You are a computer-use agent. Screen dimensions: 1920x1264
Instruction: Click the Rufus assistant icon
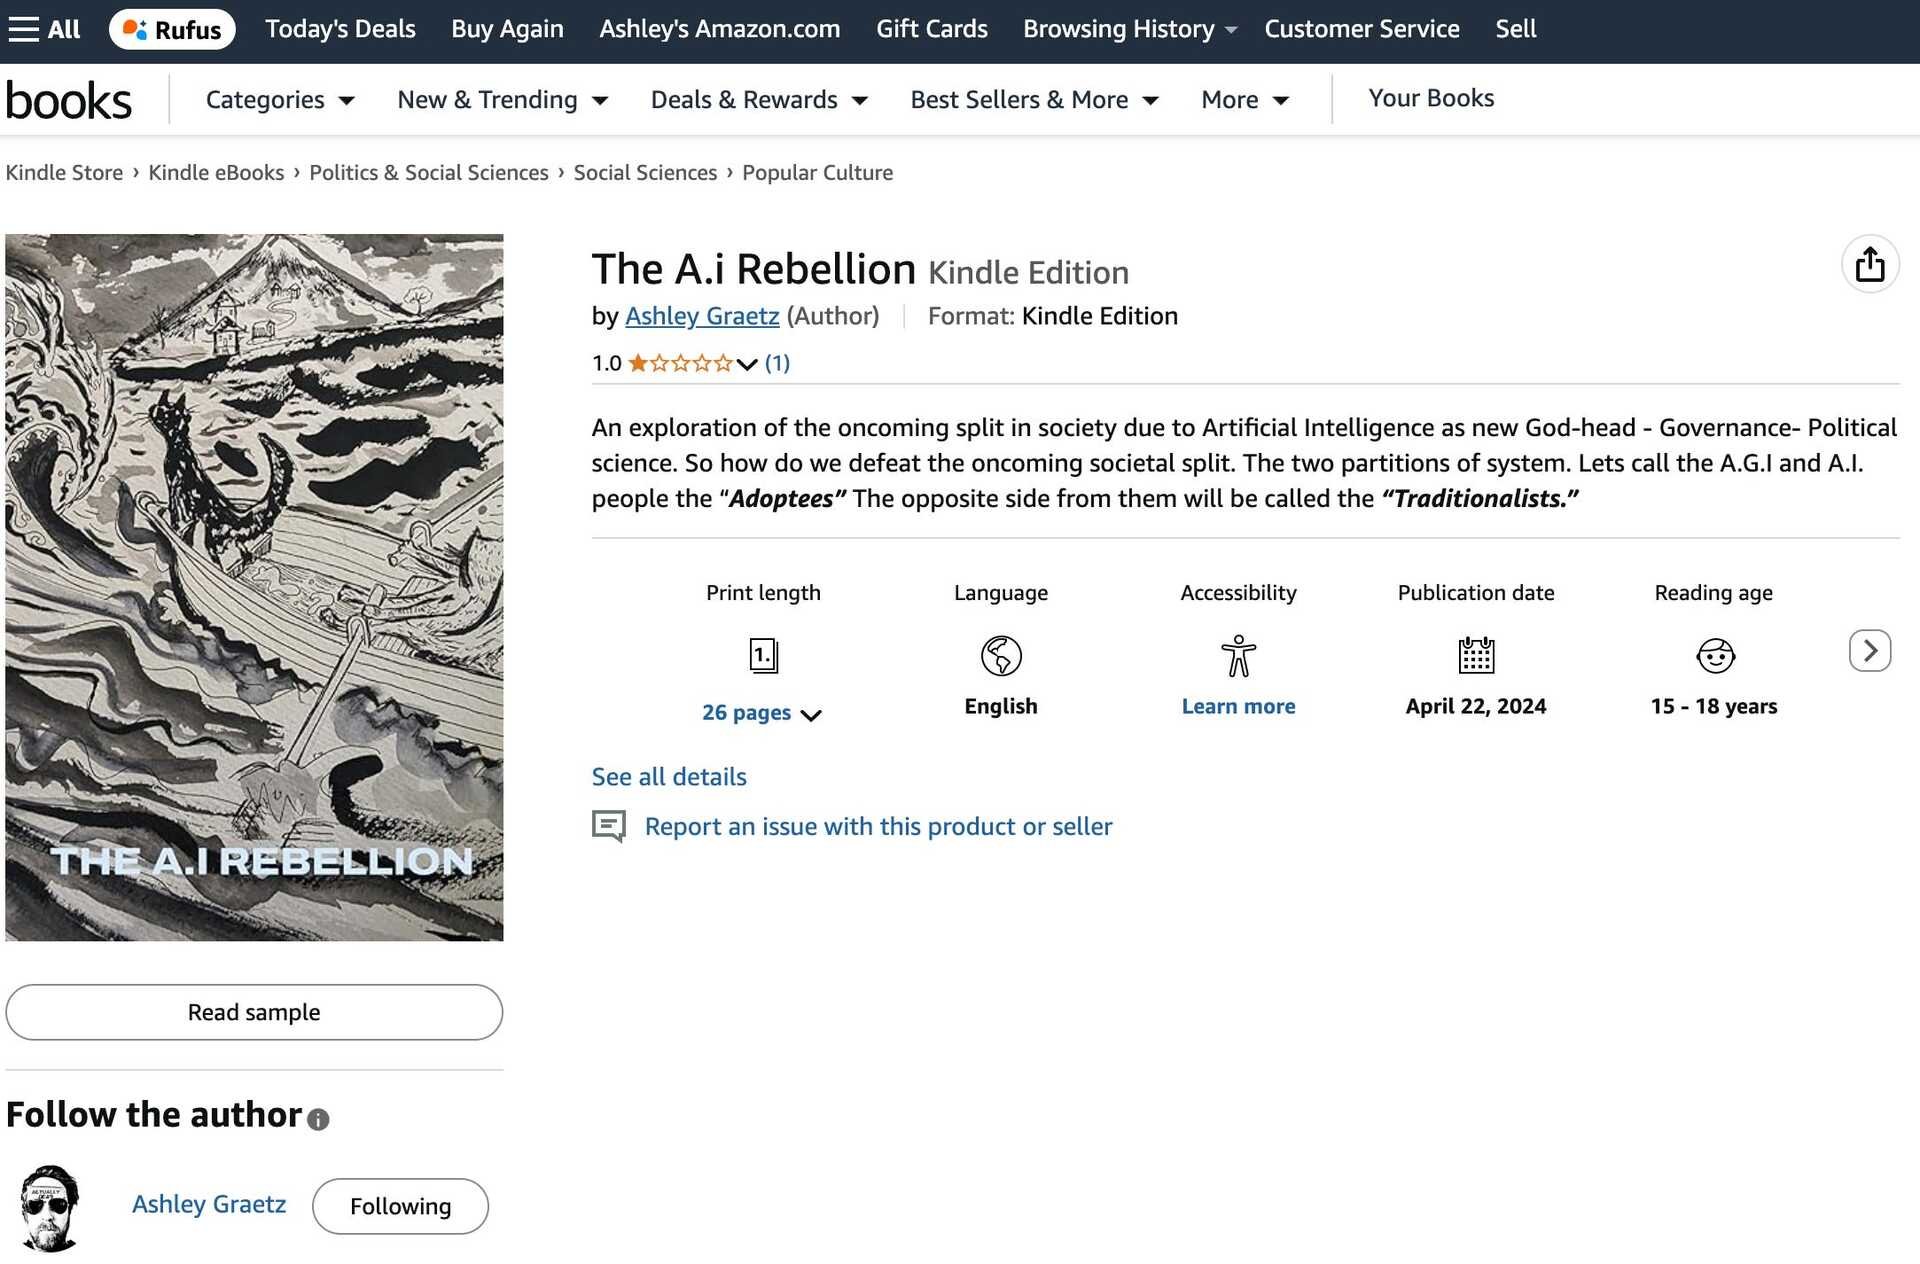click(x=136, y=29)
